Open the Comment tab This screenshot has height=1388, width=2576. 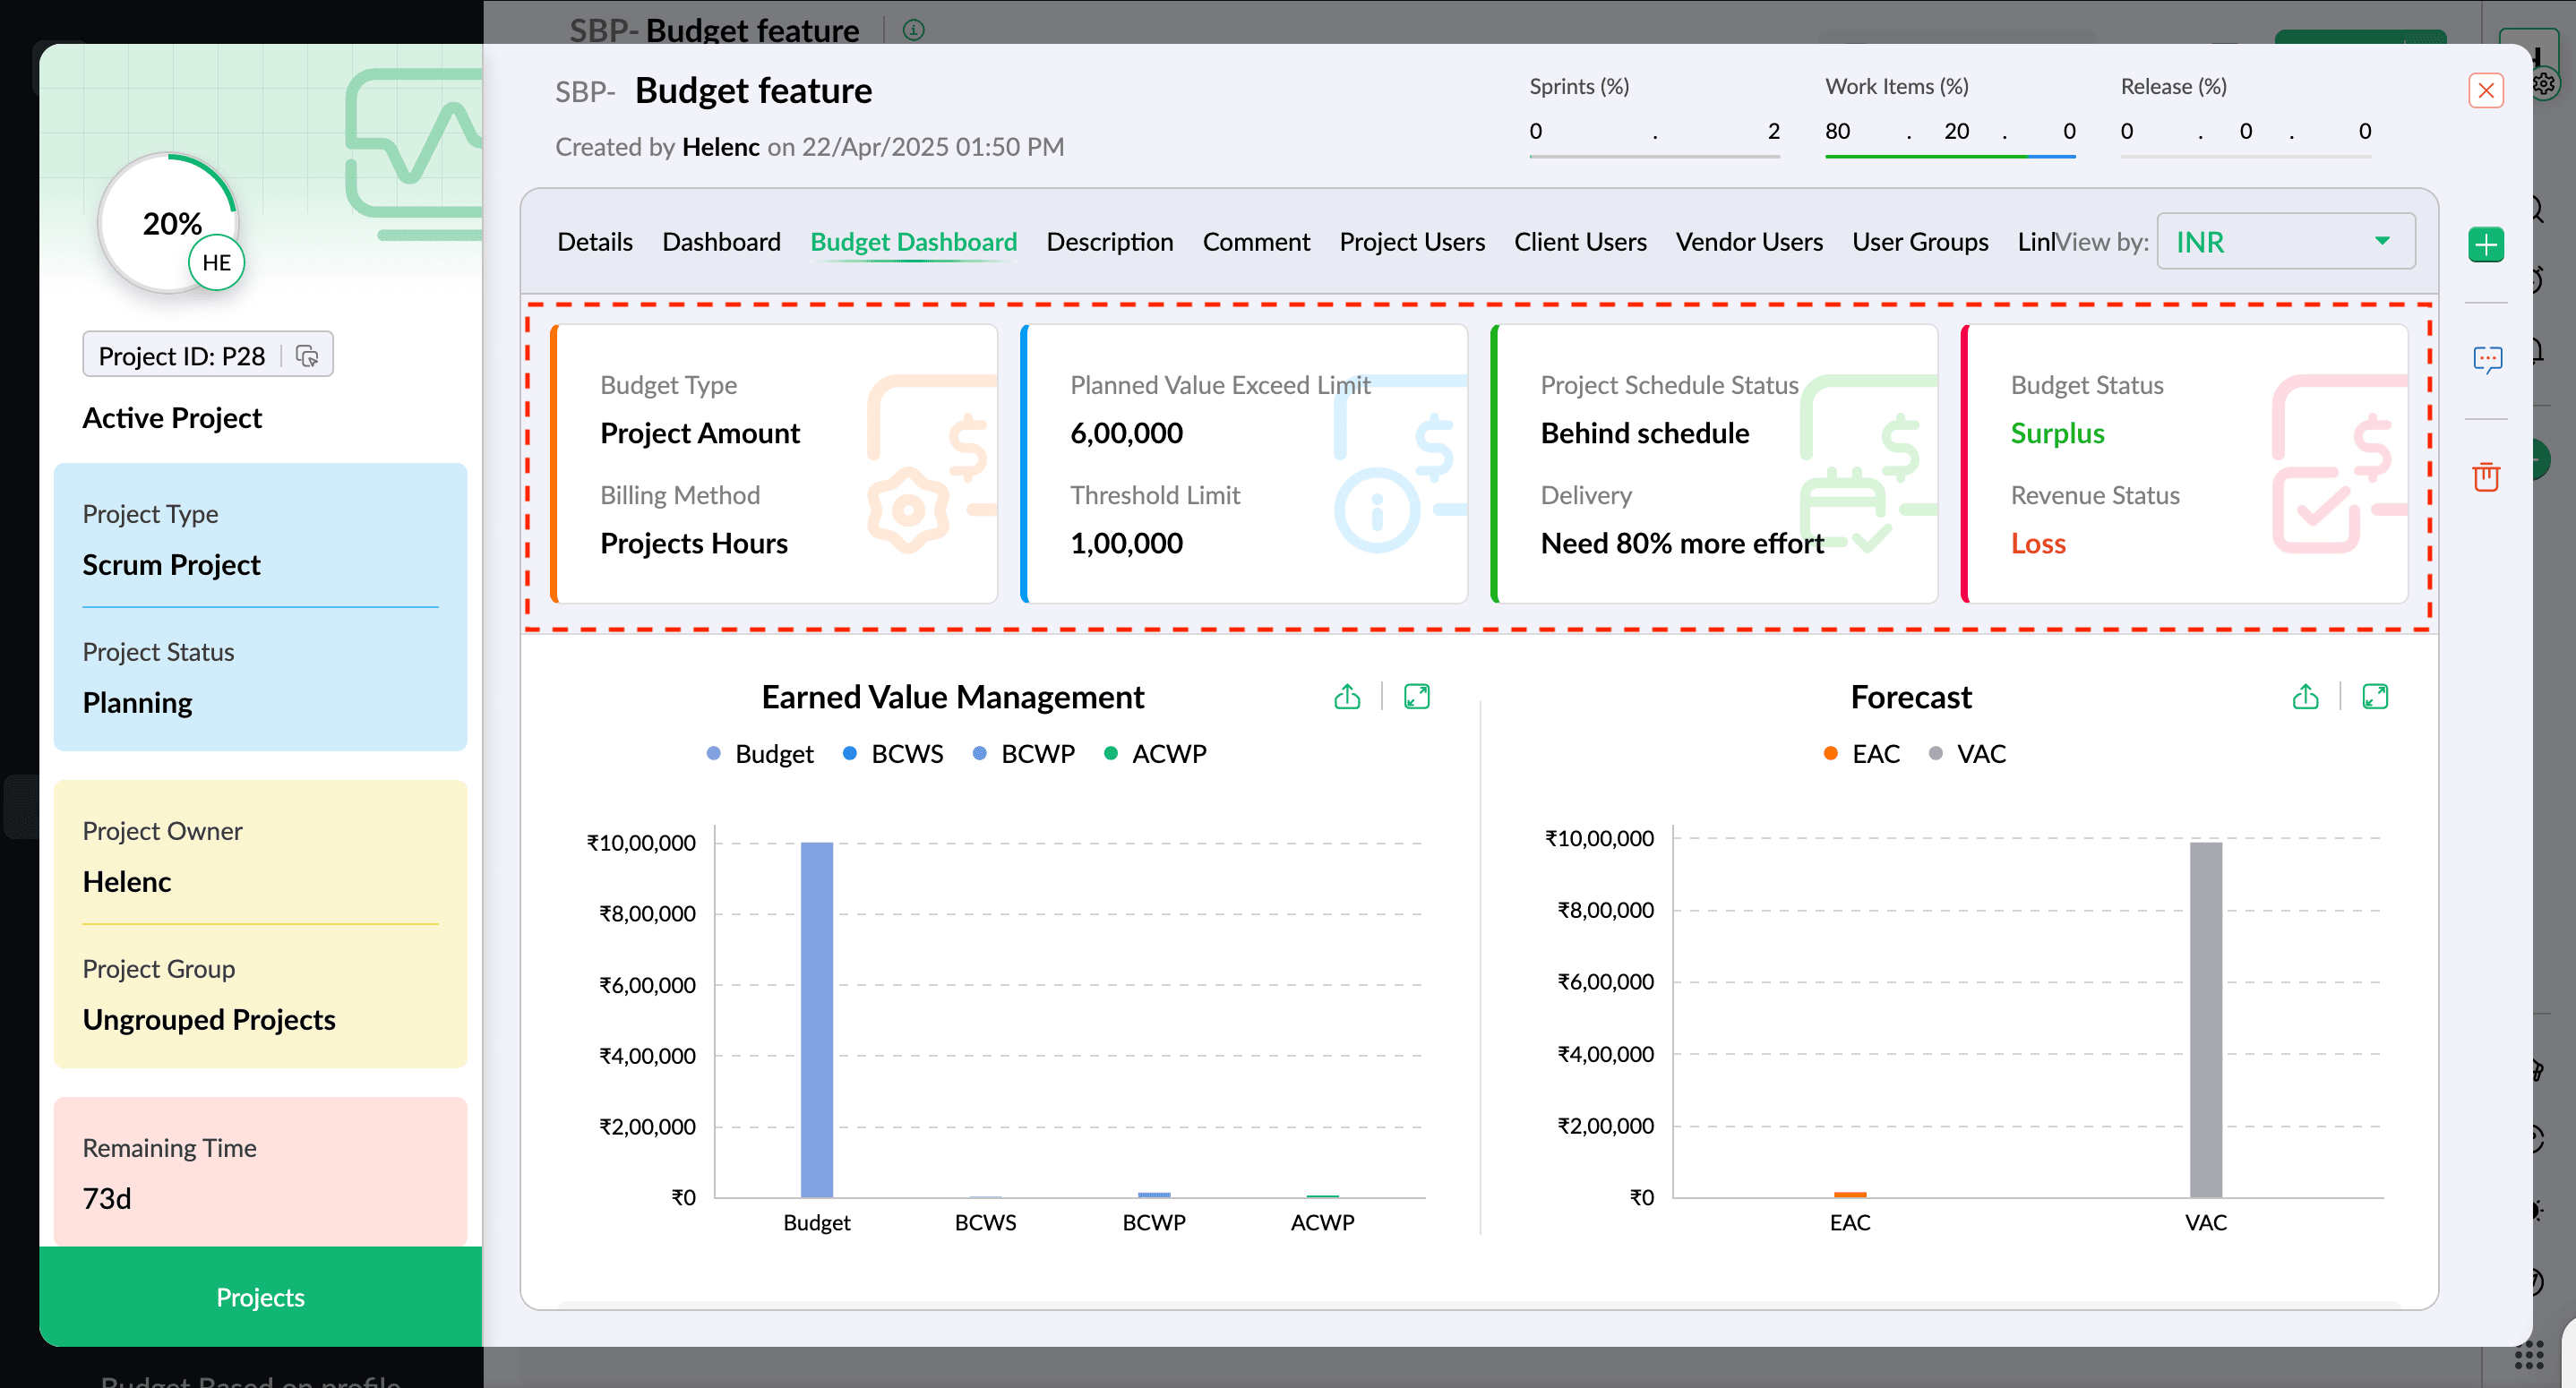(1256, 242)
